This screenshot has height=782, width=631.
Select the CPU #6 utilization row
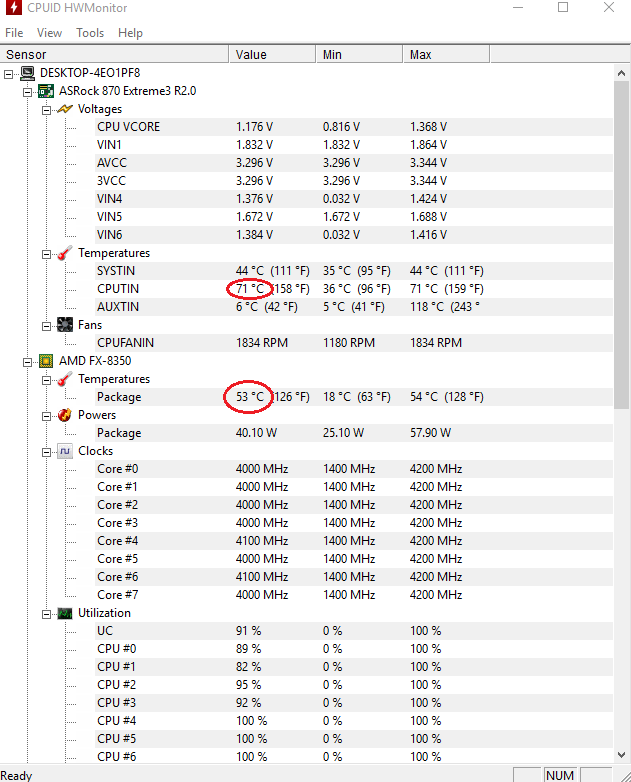(354, 757)
